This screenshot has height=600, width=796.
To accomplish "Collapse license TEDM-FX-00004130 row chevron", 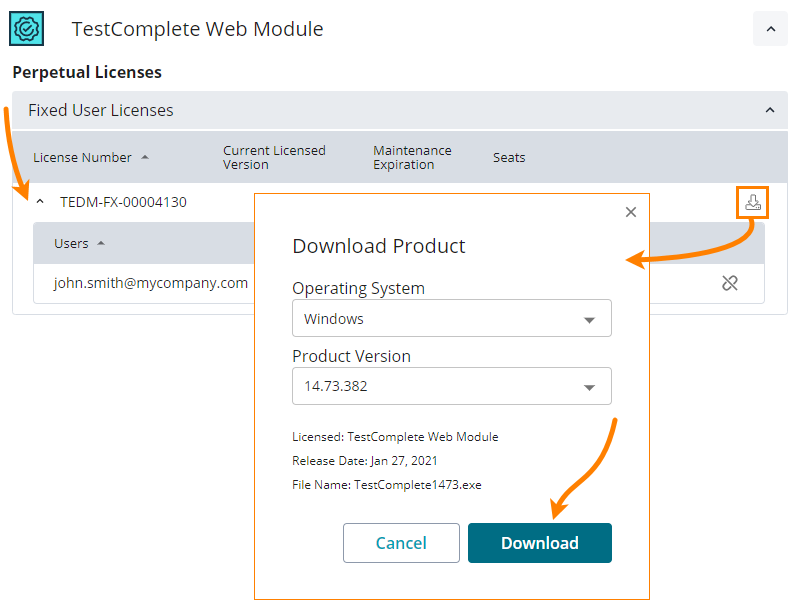I will (40, 202).
